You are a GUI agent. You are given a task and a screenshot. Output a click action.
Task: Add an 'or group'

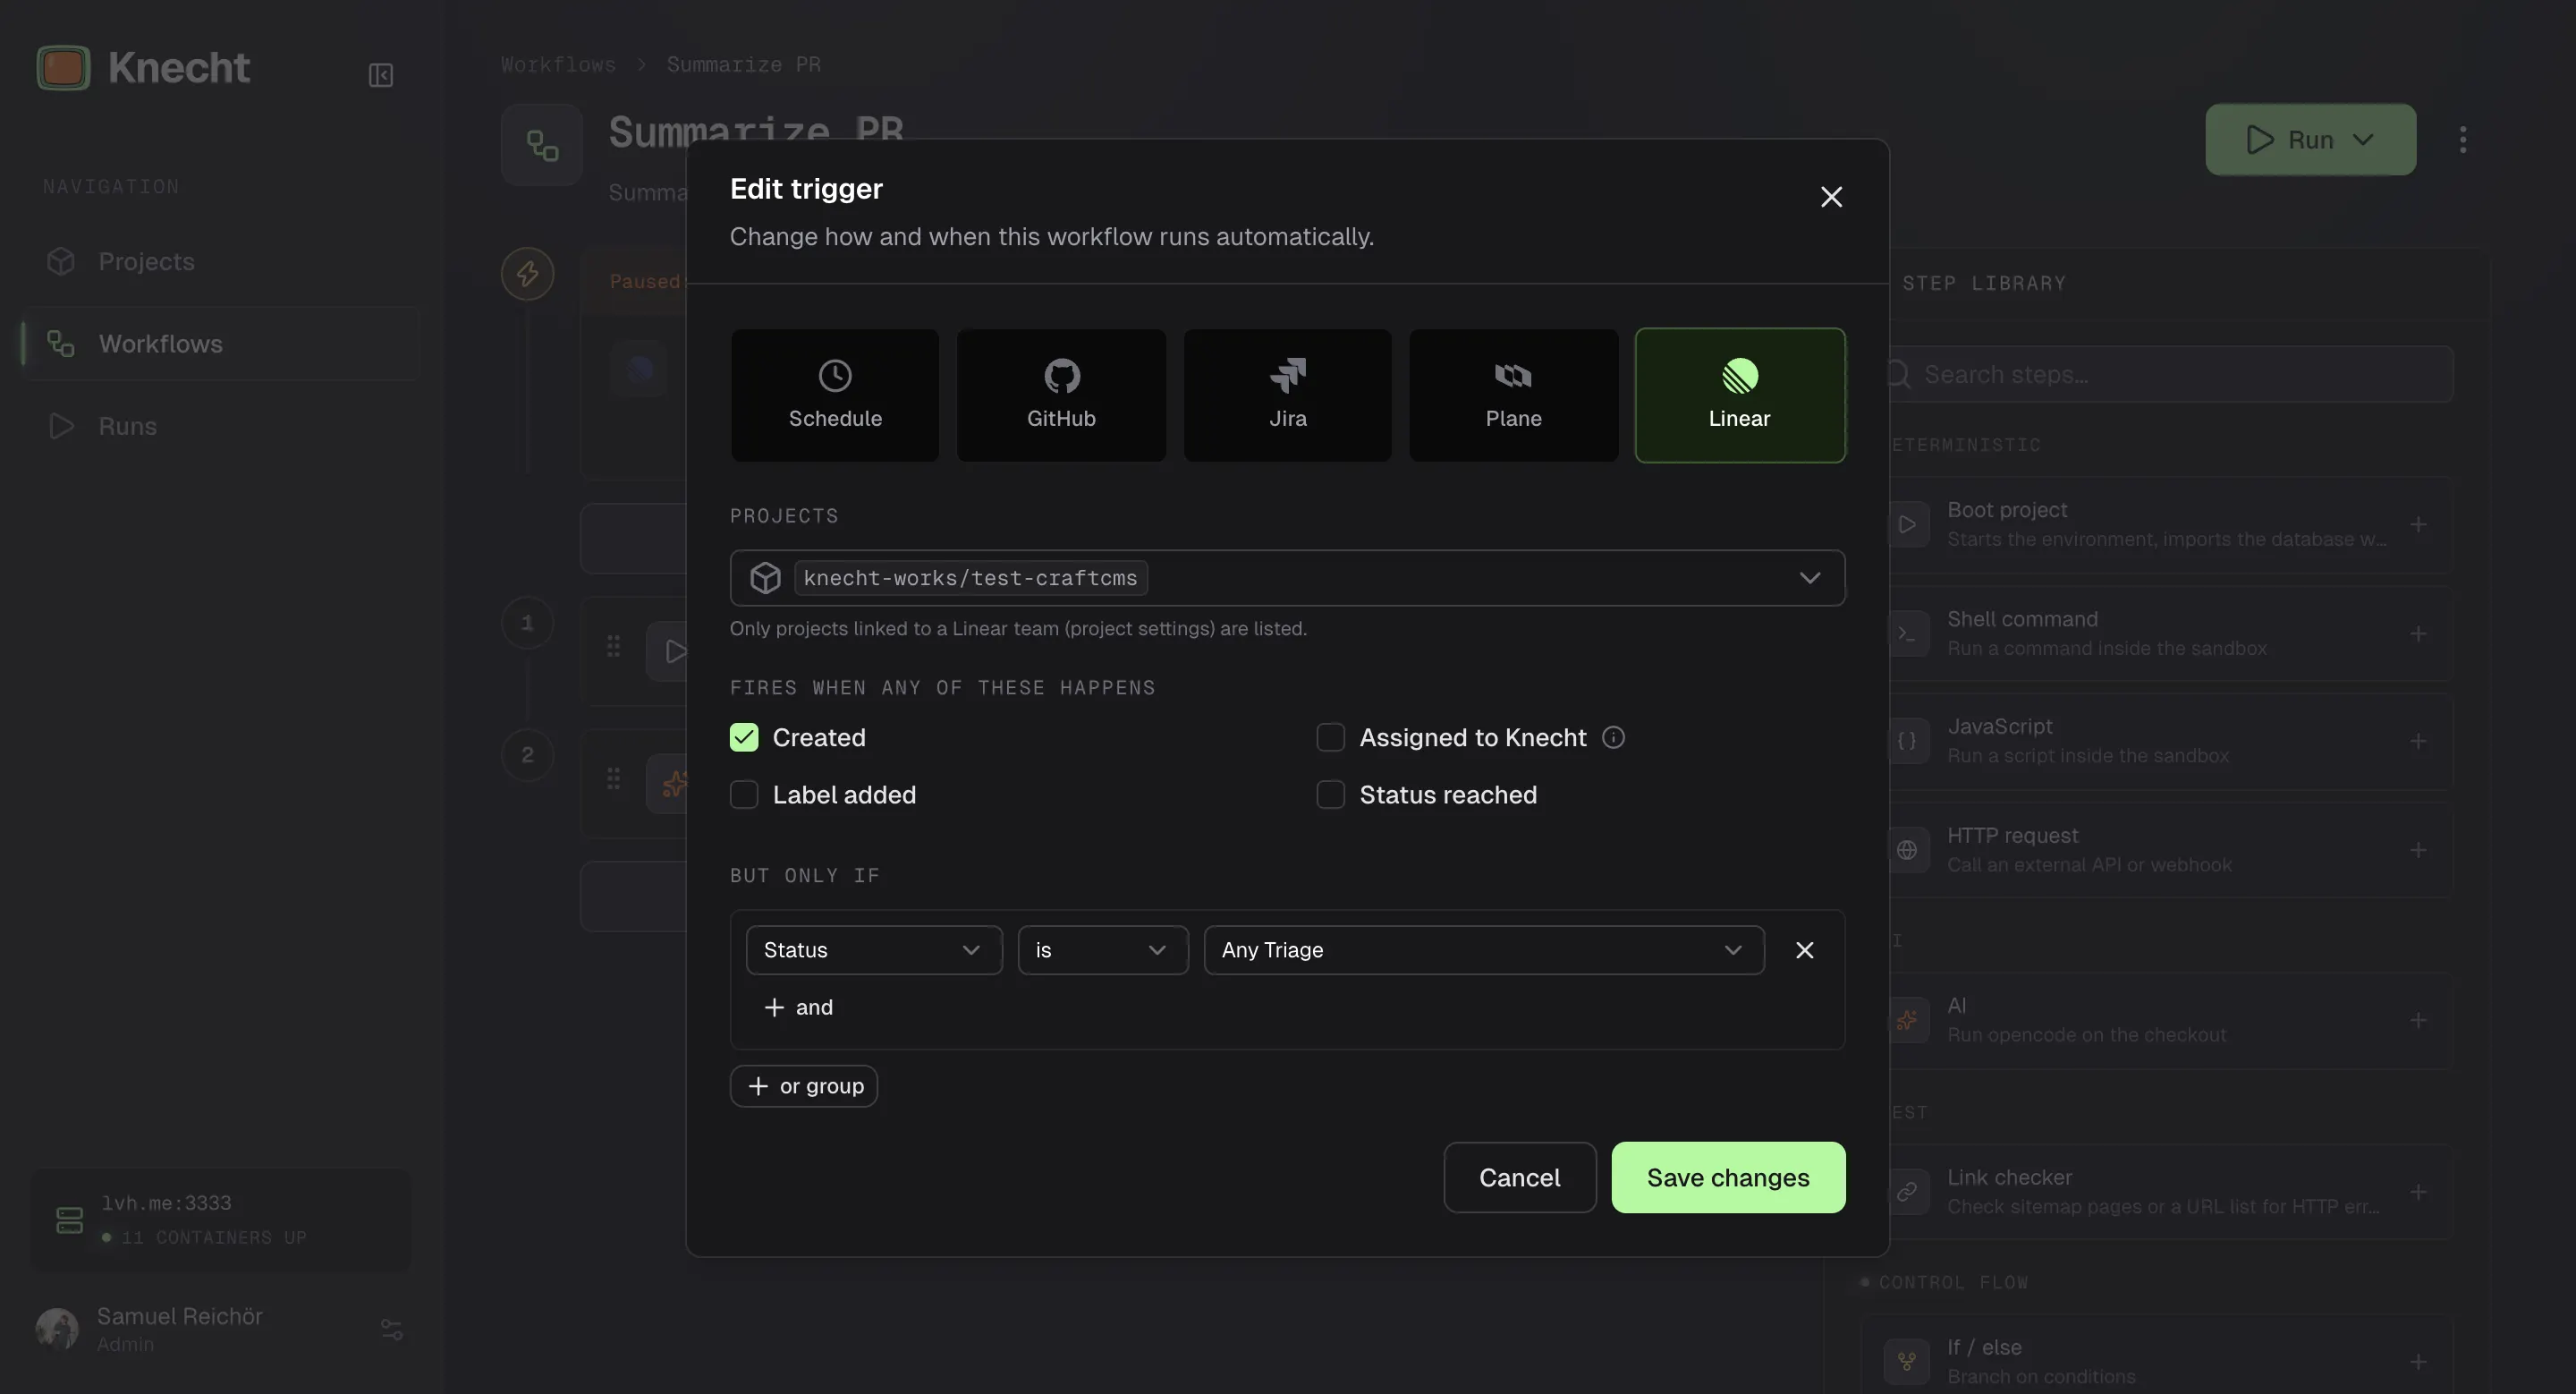point(804,1086)
